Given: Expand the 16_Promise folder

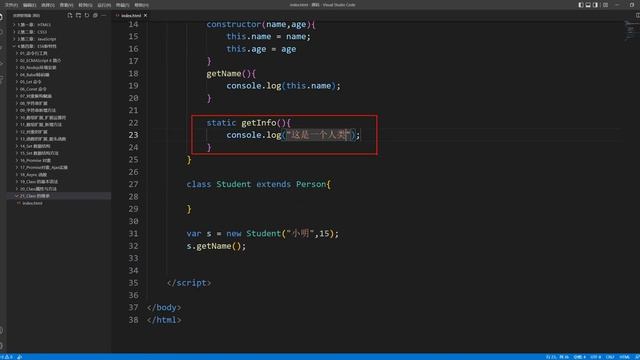Looking at the screenshot, I should (58, 160).
